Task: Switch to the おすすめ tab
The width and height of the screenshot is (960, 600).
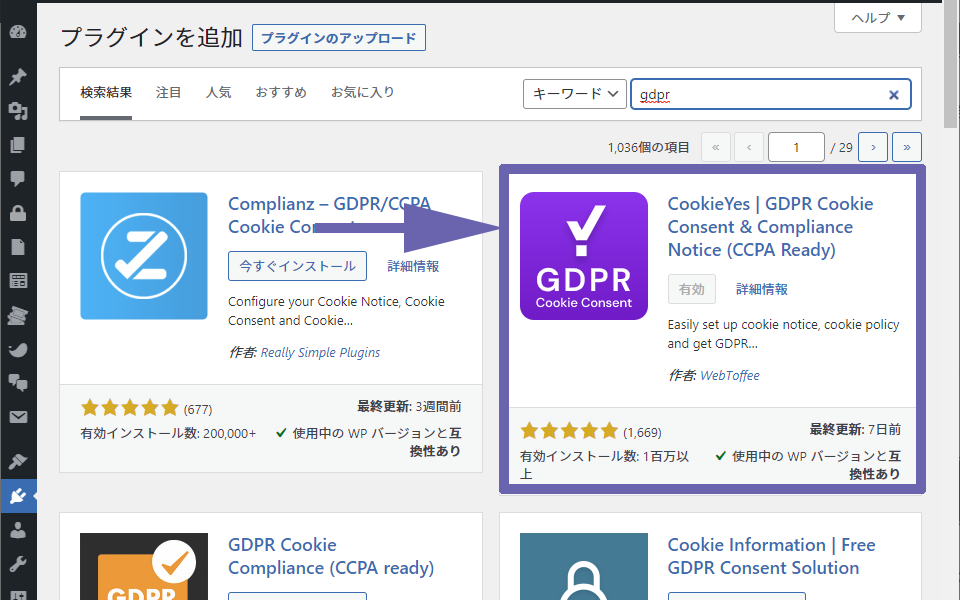Action: coord(281,92)
